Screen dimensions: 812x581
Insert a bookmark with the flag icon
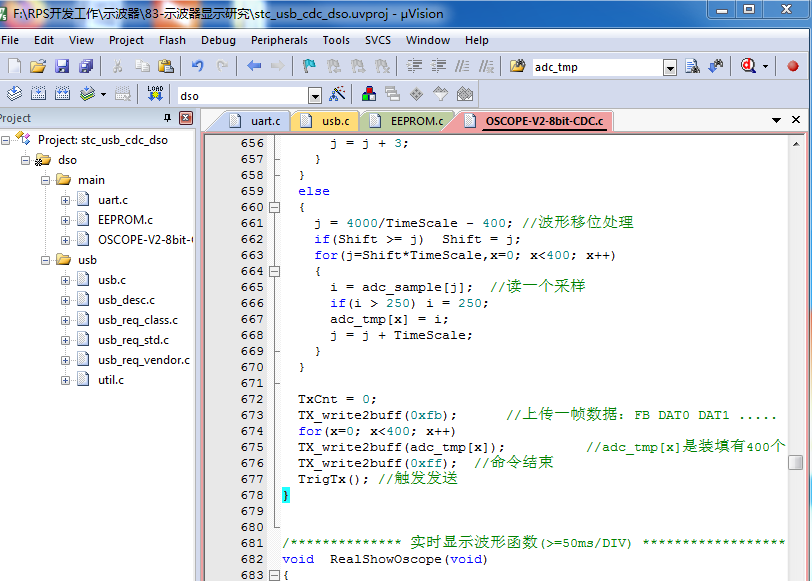(x=309, y=66)
